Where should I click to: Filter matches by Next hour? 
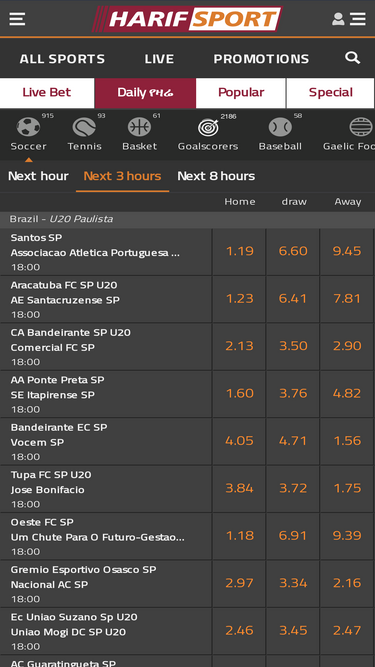pos(38,176)
